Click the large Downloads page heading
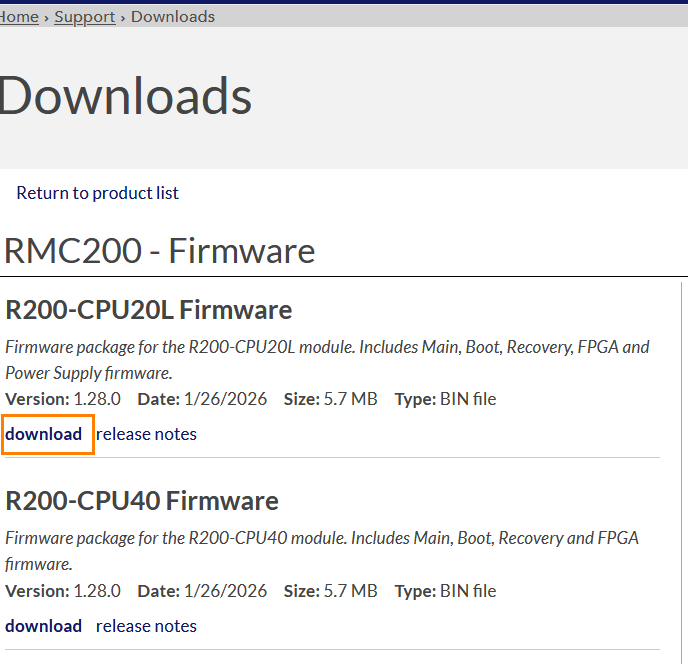This screenshot has height=664, width=688. point(125,96)
